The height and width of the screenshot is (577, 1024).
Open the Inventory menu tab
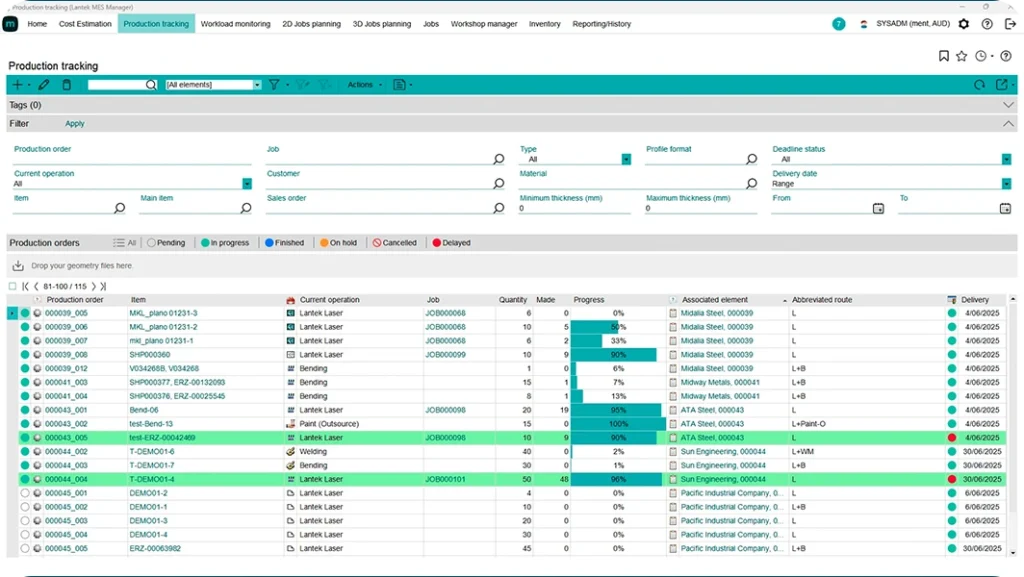(545, 24)
